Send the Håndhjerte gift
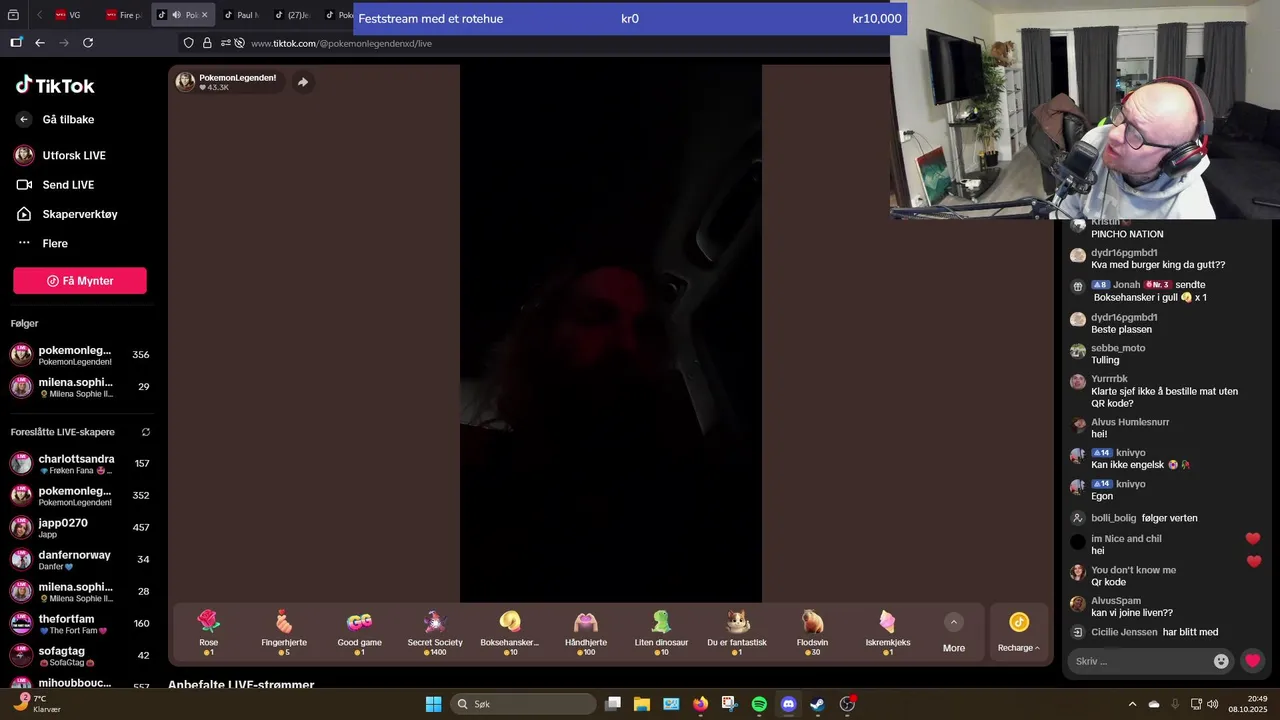 [x=586, y=633]
